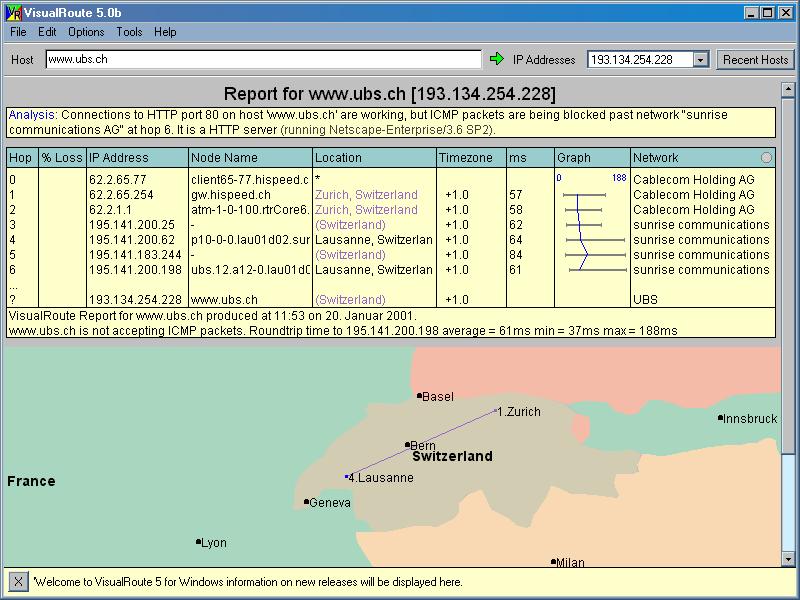Click node name atm-1-0-100.rtrCore6.
This screenshot has width=800, height=600.
tap(250, 210)
